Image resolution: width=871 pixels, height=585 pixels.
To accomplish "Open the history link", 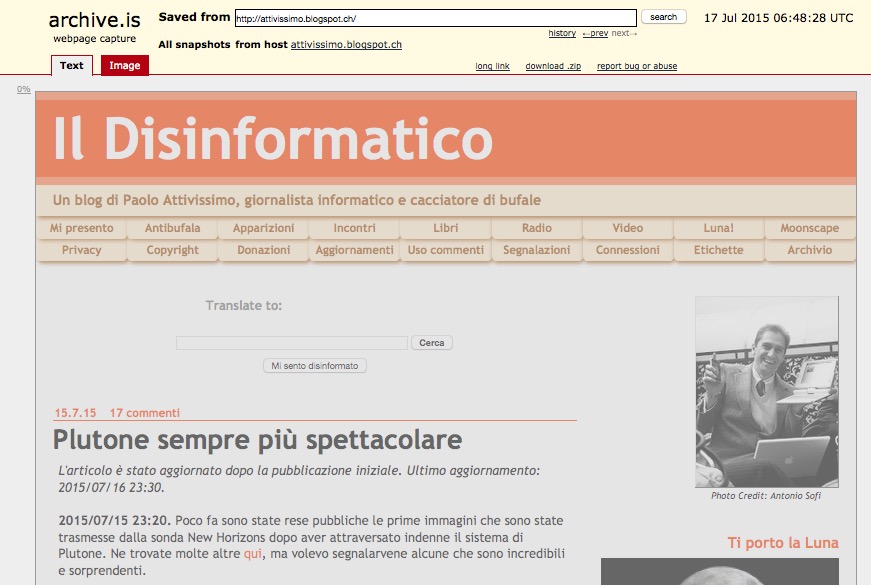I will click(x=562, y=33).
